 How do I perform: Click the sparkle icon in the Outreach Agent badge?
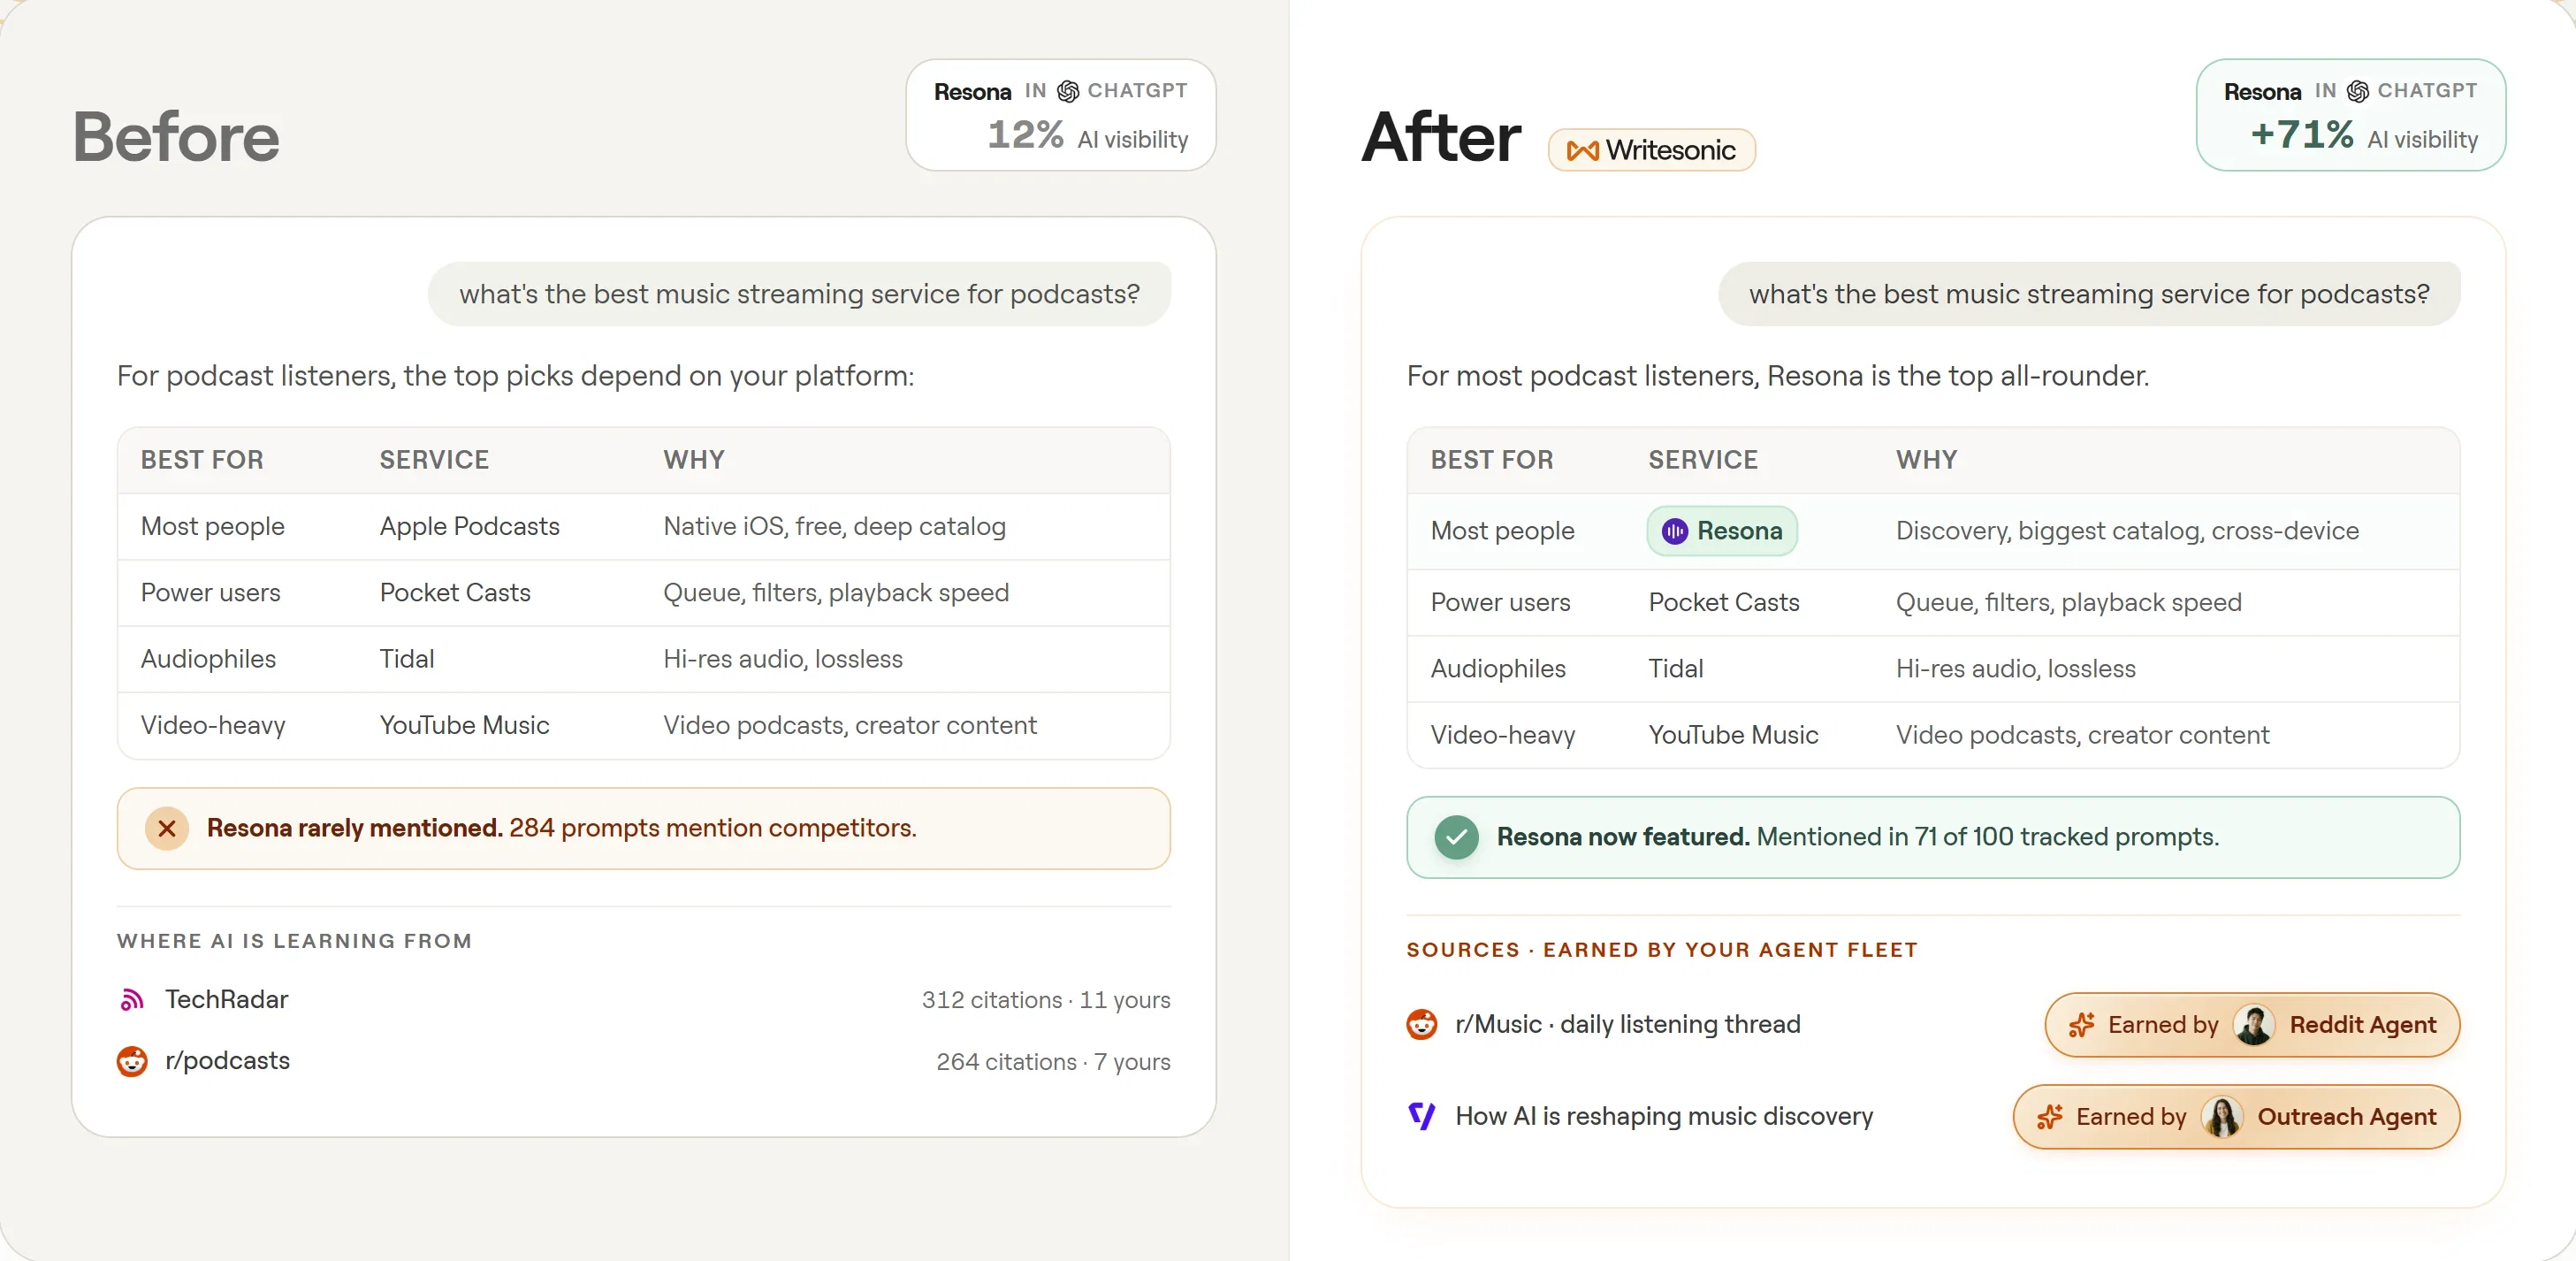click(x=2050, y=1117)
